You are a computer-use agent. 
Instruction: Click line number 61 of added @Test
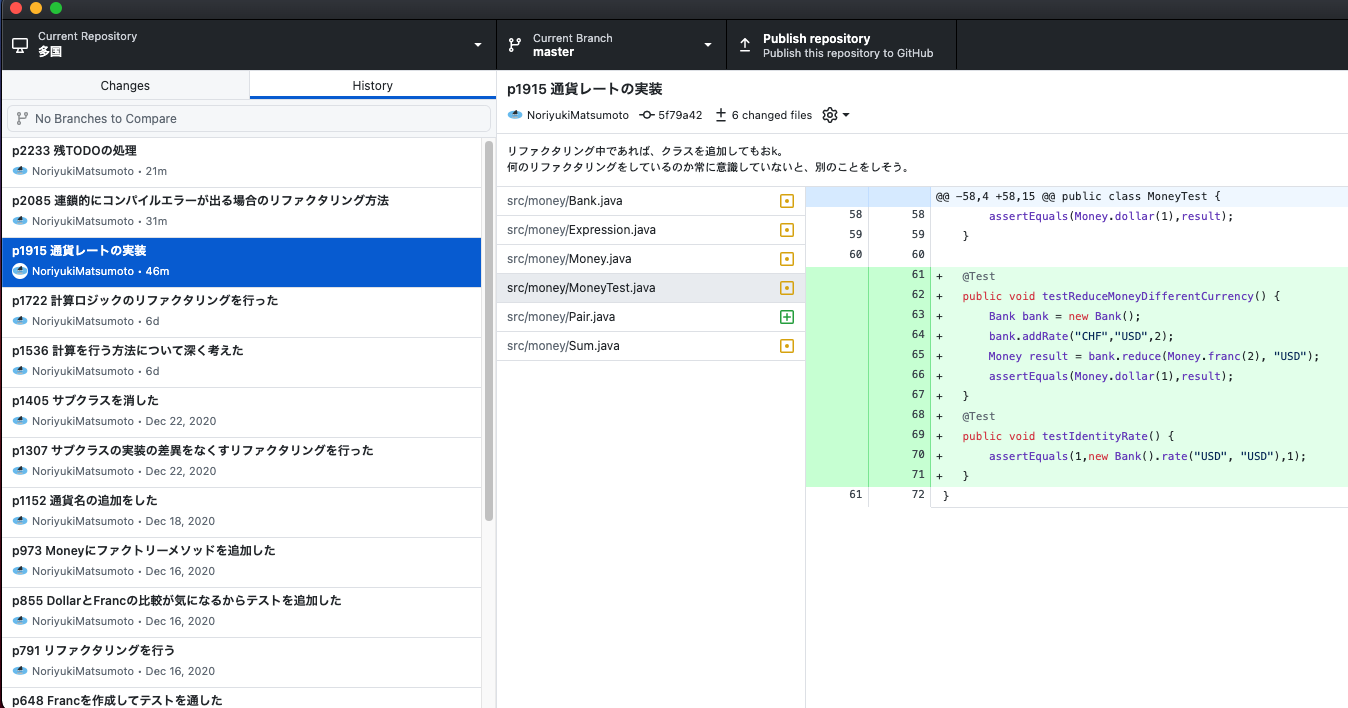[x=918, y=276]
